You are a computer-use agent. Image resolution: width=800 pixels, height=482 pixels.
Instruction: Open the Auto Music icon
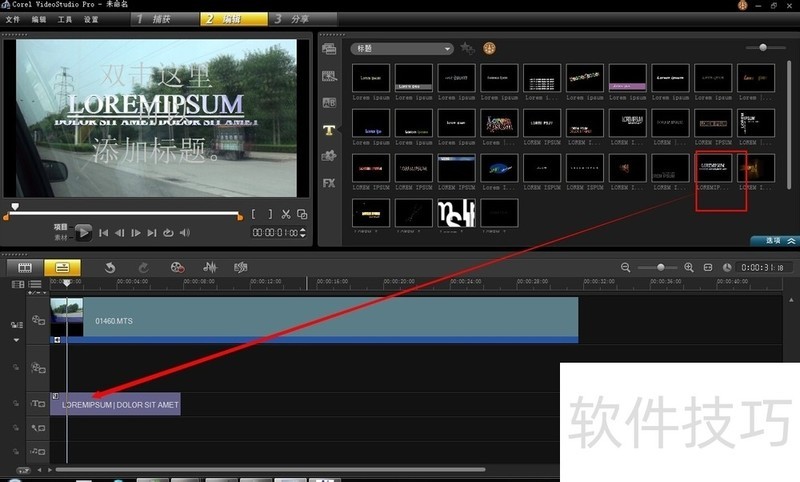tap(240, 267)
